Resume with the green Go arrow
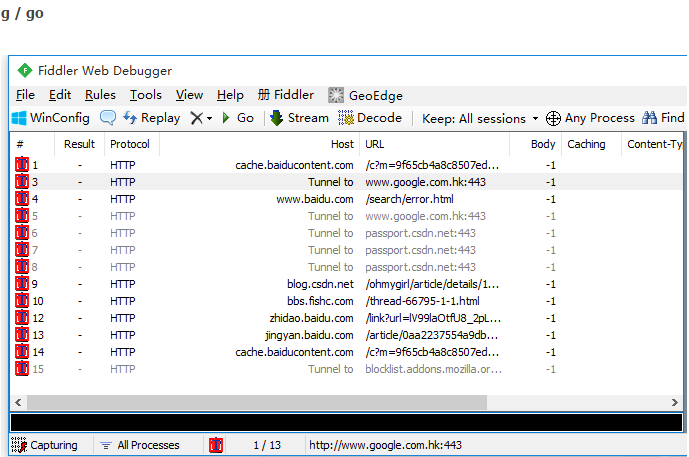 coord(226,118)
